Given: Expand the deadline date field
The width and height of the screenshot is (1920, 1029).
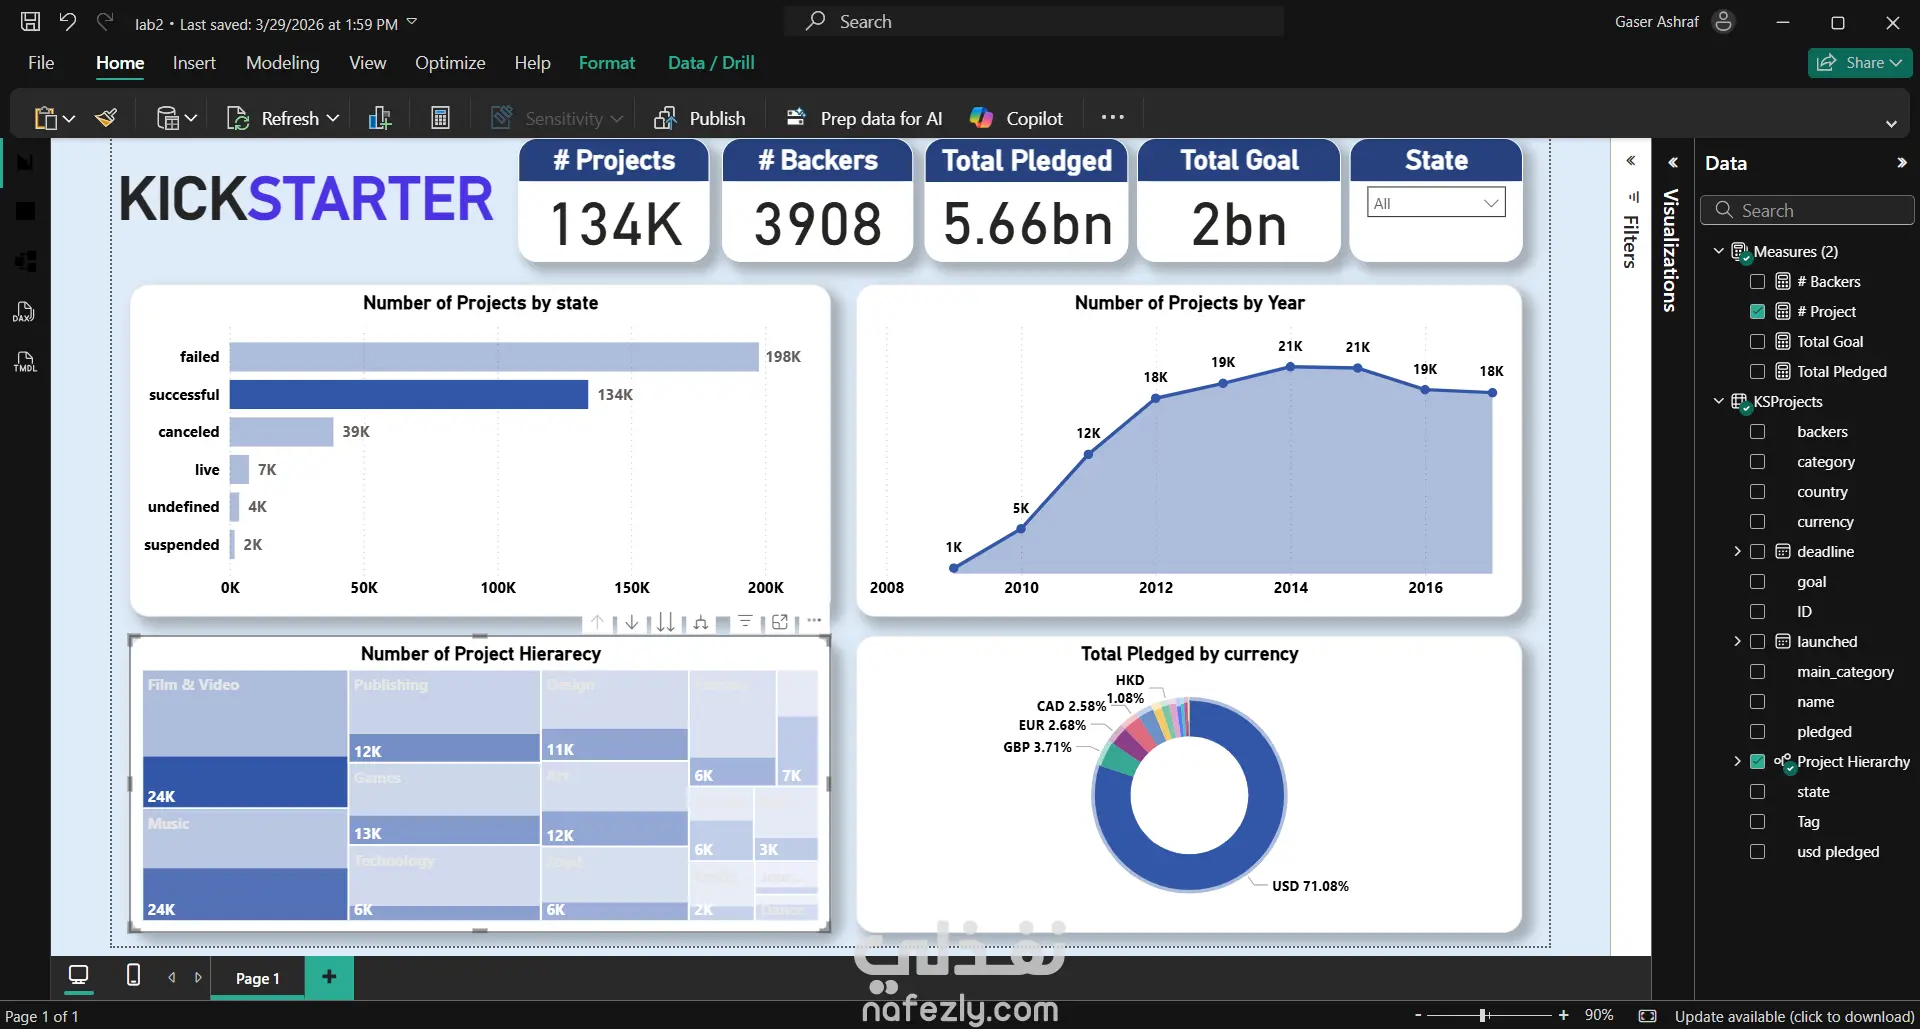Looking at the screenshot, I should point(1737,552).
